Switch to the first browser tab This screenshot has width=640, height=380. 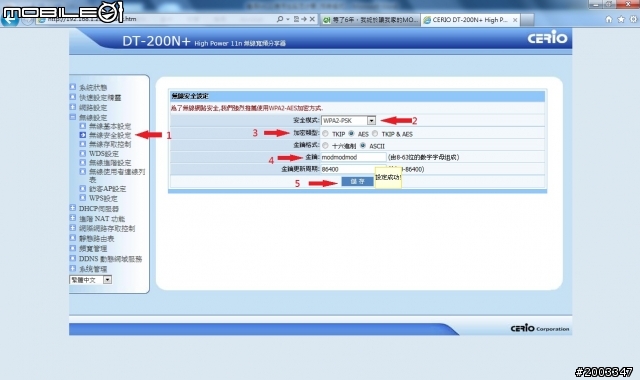pyautogui.click(x=370, y=20)
